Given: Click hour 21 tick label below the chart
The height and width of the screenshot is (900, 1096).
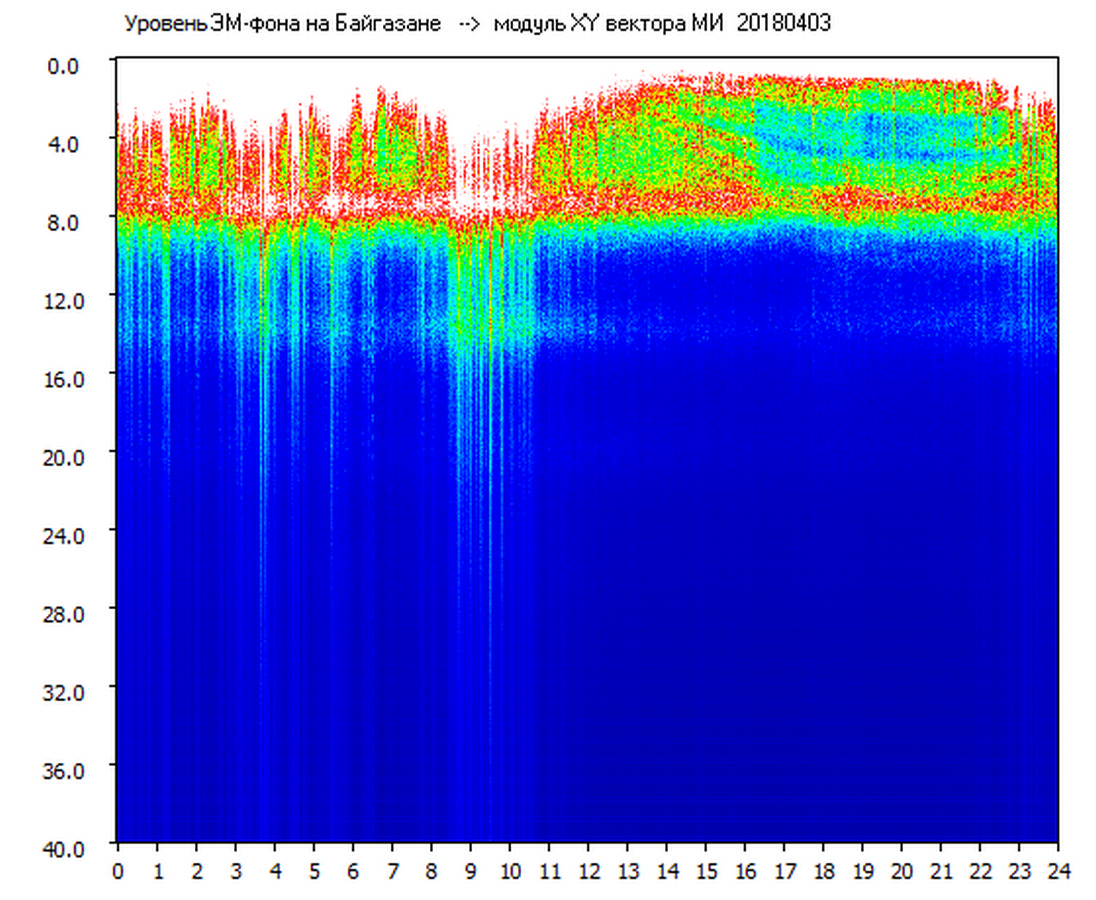Looking at the screenshot, I should coord(941,870).
